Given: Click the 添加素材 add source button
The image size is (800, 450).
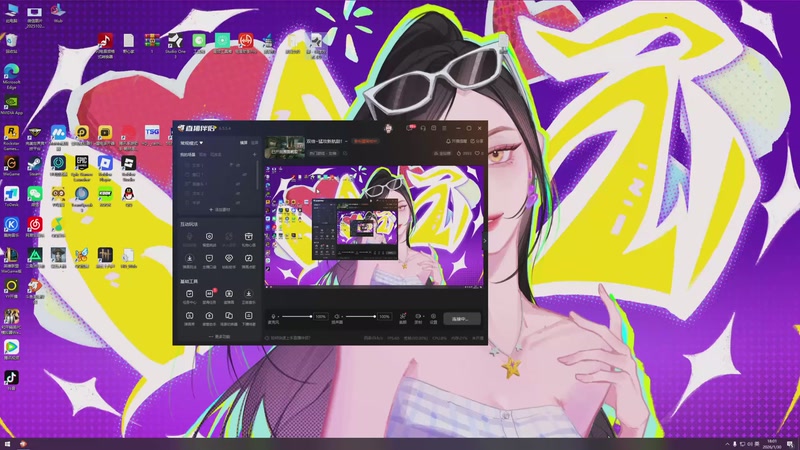Looking at the screenshot, I should click(x=219, y=210).
